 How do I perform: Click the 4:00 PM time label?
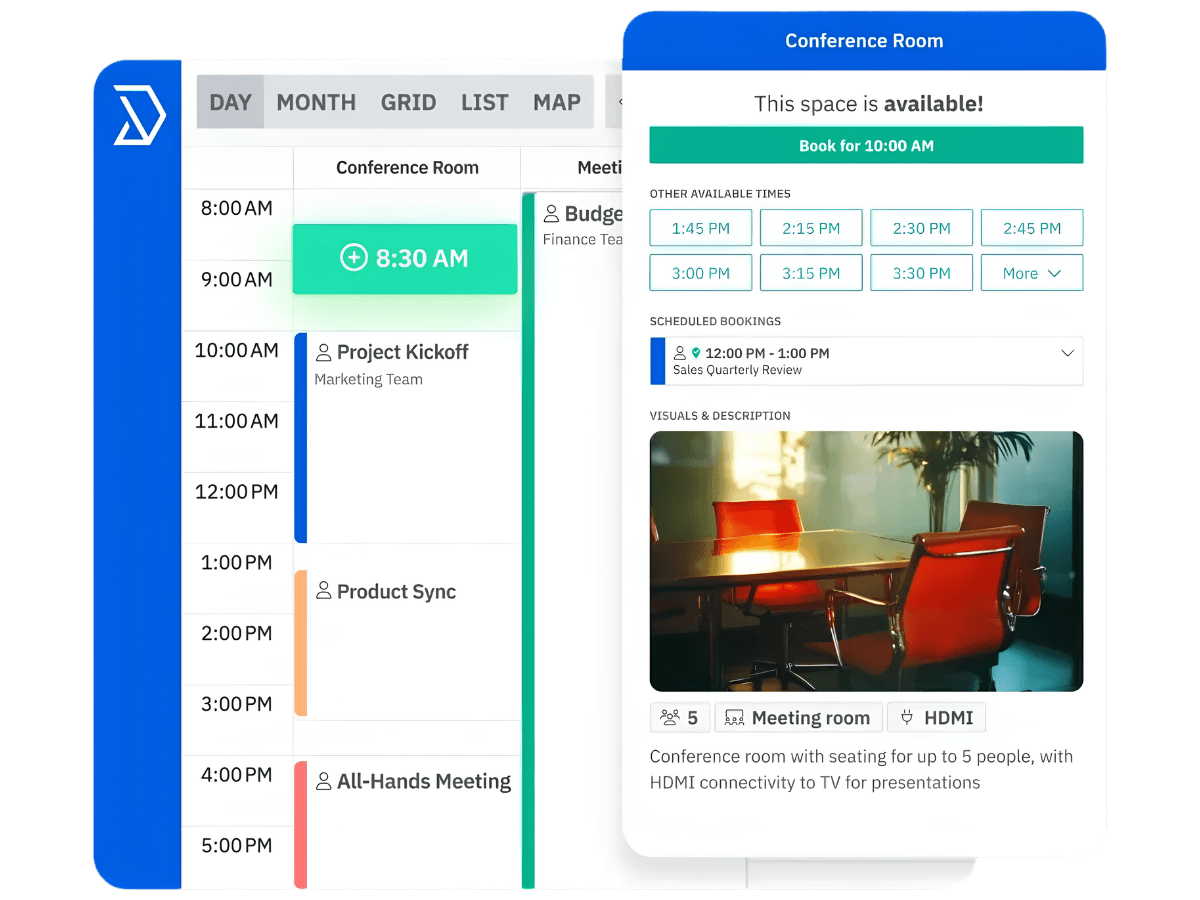pyautogui.click(x=236, y=775)
